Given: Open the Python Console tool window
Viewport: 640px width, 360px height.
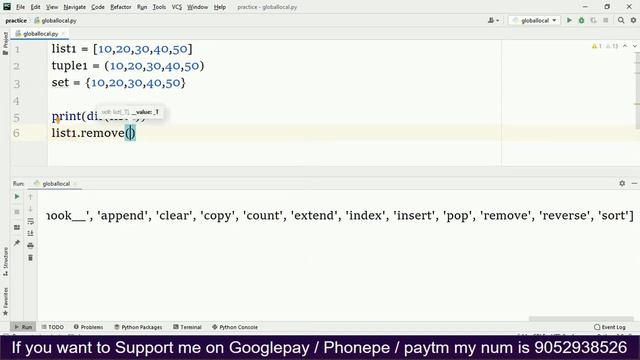Looking at the screenshot, I should (235, 327).
